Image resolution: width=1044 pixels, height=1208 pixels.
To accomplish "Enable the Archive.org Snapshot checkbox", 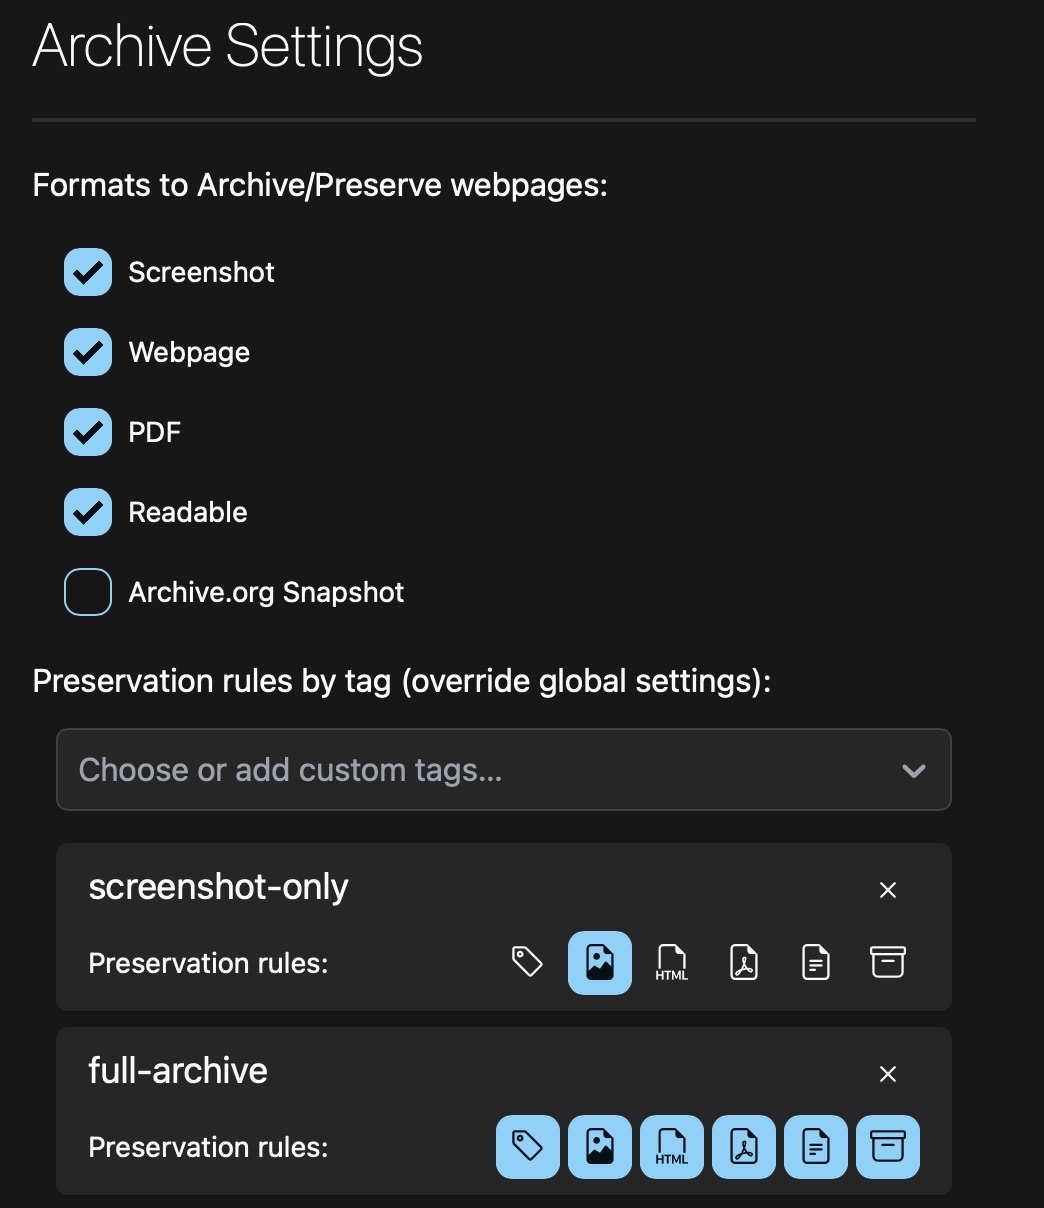I will pos(87,592).
